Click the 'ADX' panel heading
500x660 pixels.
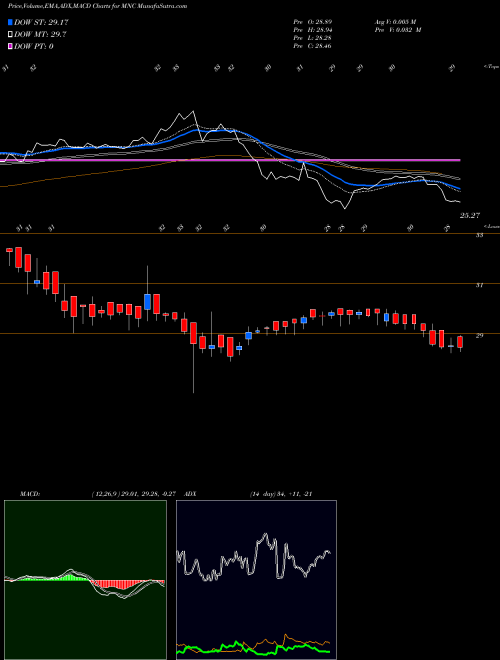[x=191, y=494]
